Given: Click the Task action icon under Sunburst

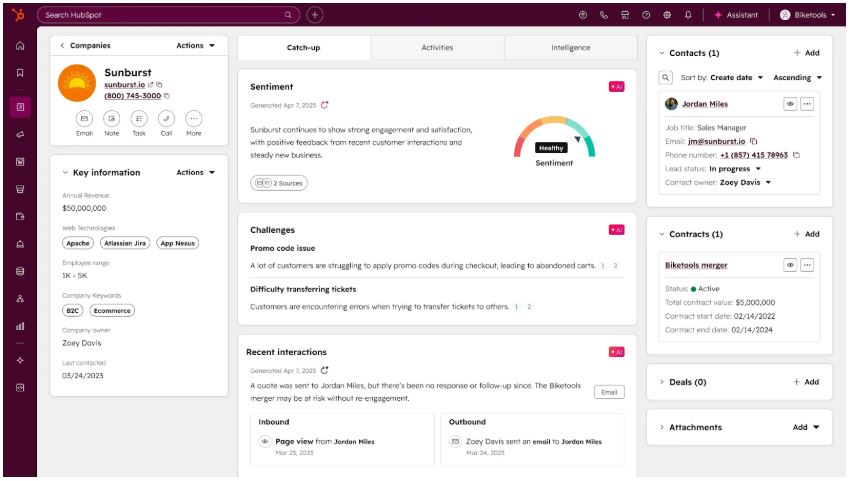Looking at the screenshot, I should pyautogui.click(x=139, y=118).
